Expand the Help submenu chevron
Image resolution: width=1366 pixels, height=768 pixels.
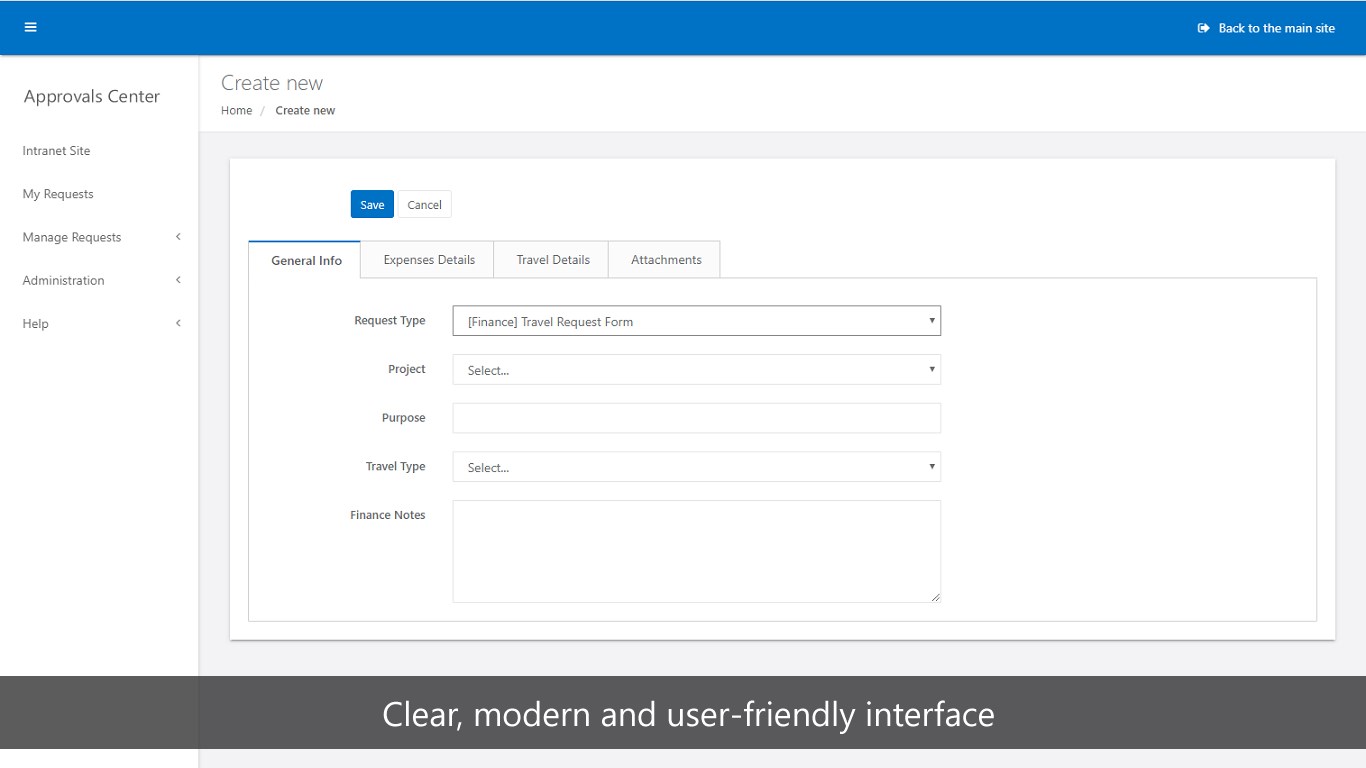tap(178, 323)
